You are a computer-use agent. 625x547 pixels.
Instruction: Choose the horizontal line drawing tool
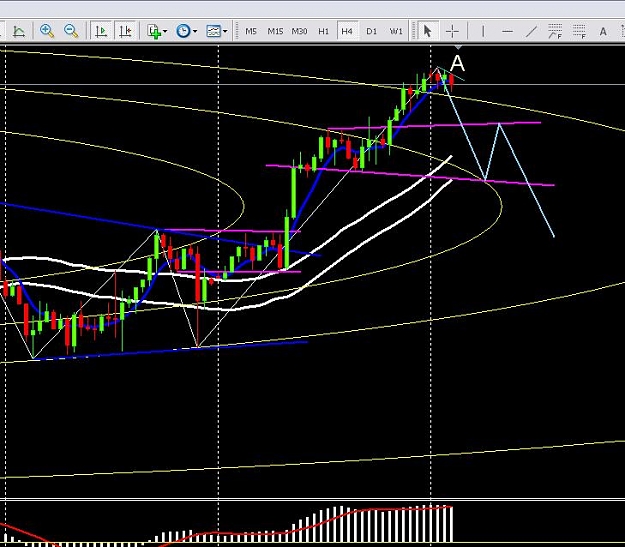(x=507, y=31)
